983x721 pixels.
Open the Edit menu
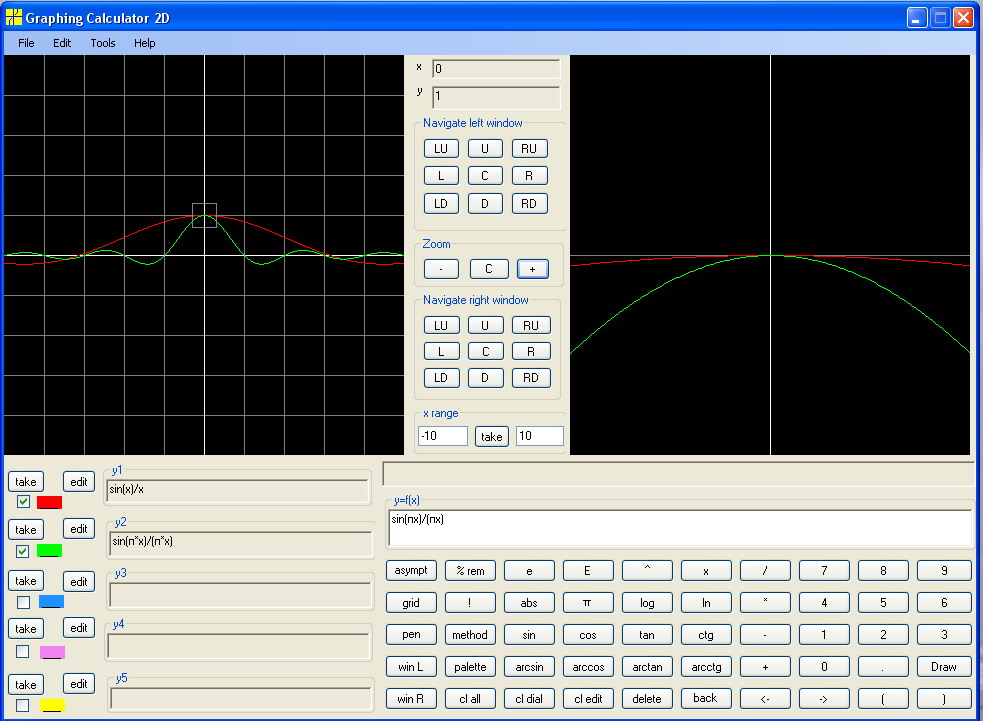click(61, 43)
